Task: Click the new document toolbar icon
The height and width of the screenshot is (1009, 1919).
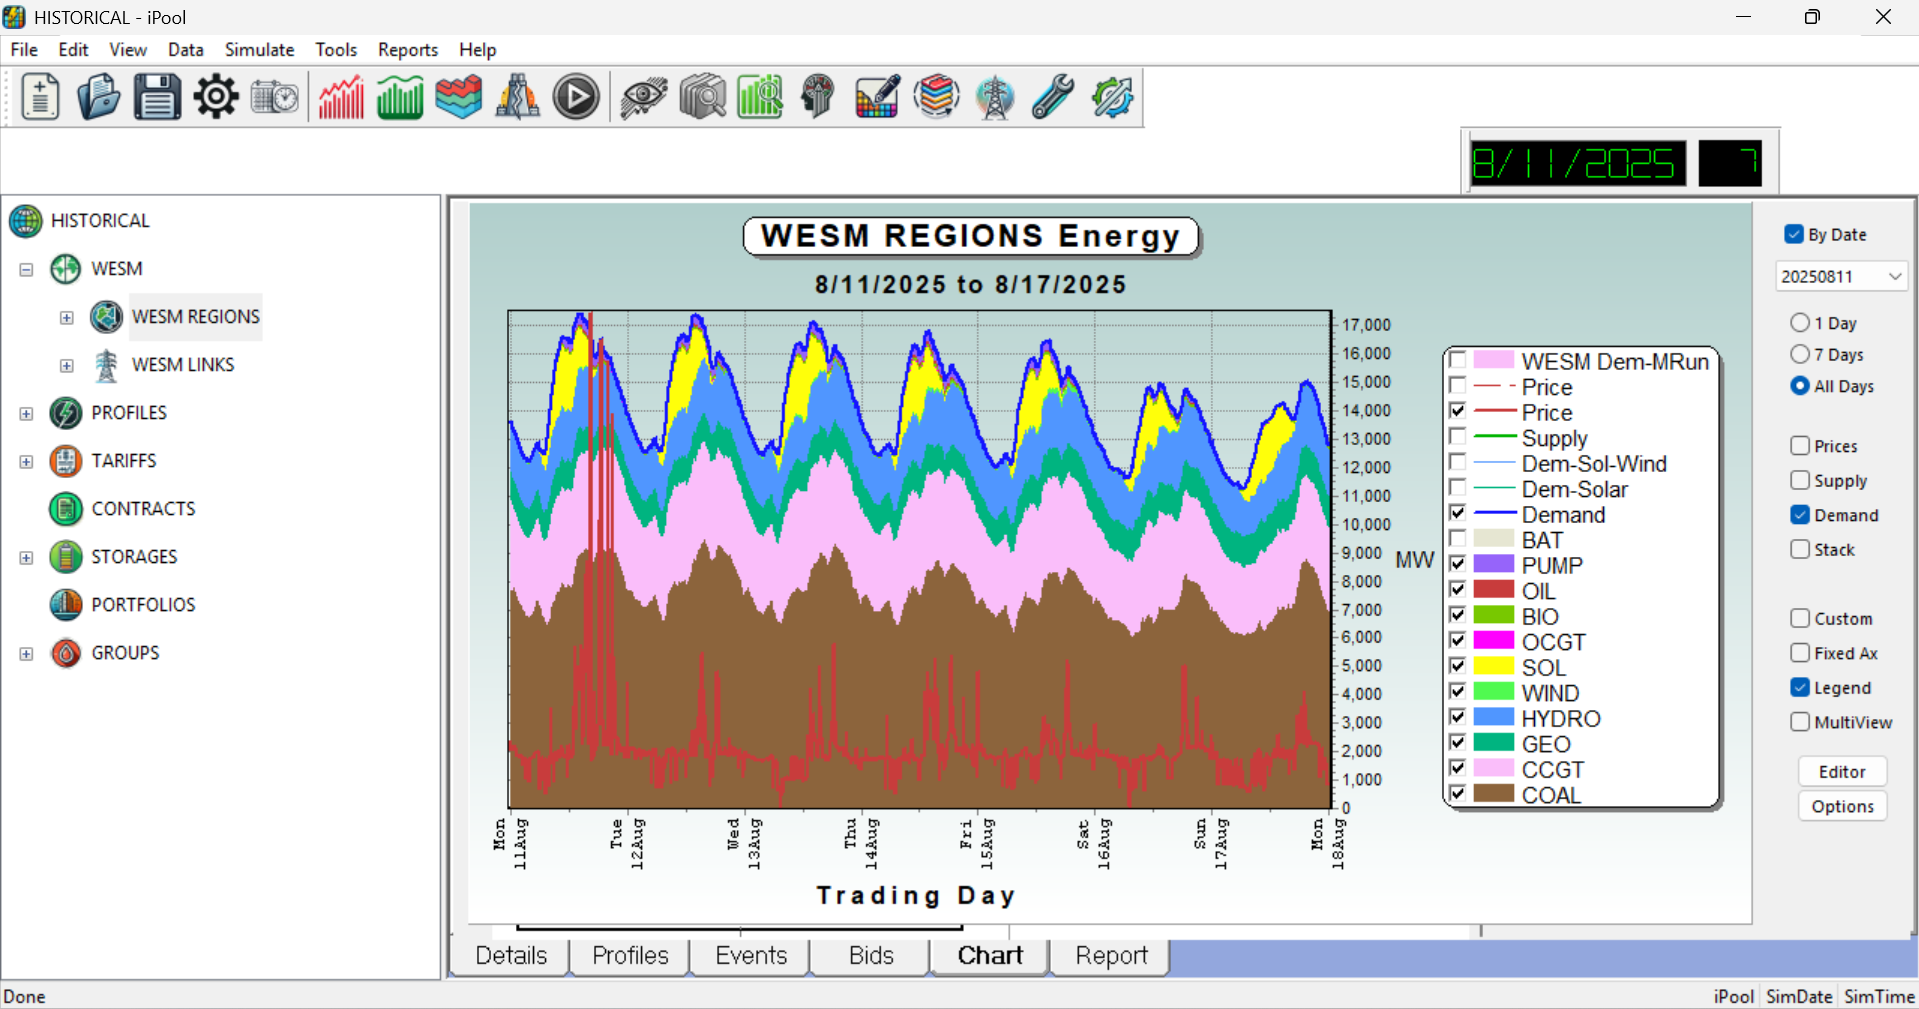Action: pos(40,98)
